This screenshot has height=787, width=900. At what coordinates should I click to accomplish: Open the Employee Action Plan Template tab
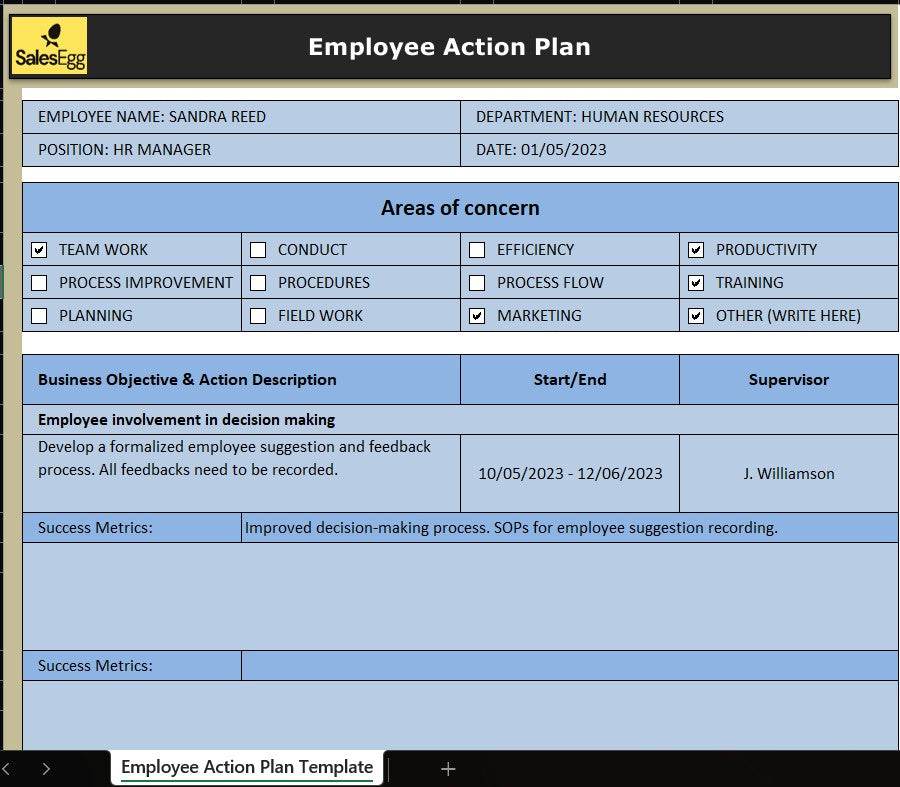point(246,767)
